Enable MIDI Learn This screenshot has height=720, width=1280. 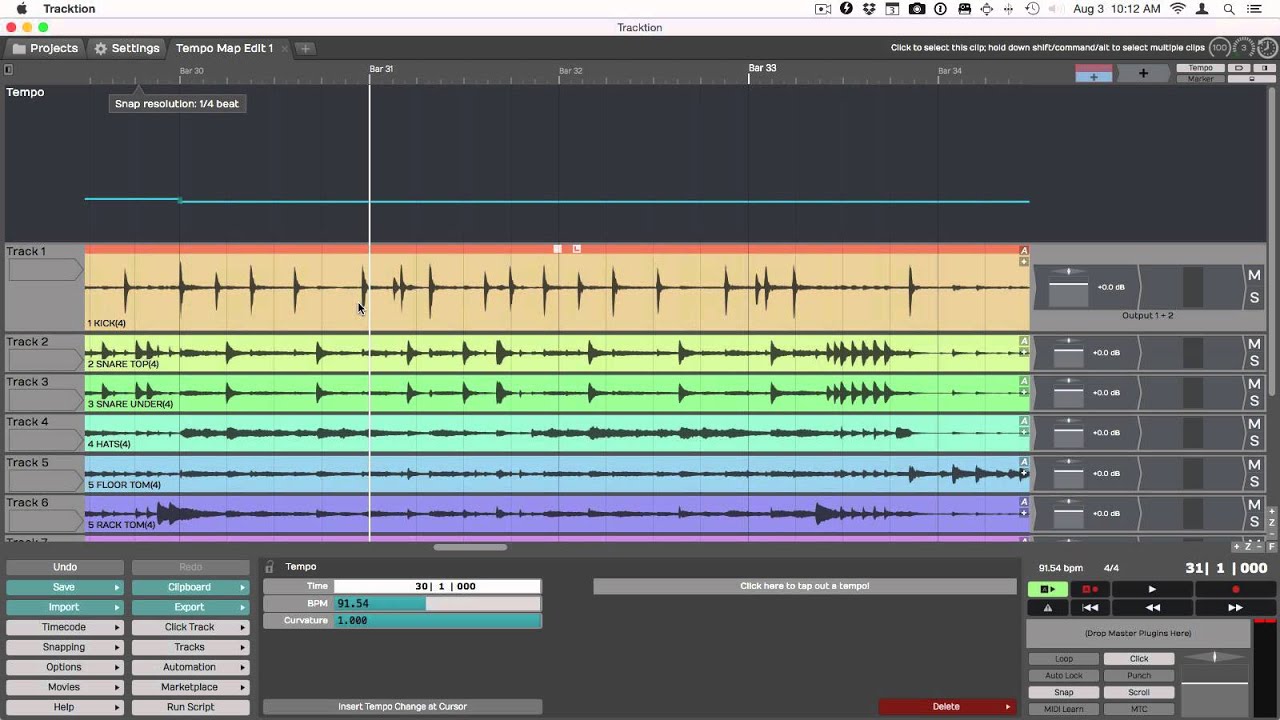click(1064, 709)
